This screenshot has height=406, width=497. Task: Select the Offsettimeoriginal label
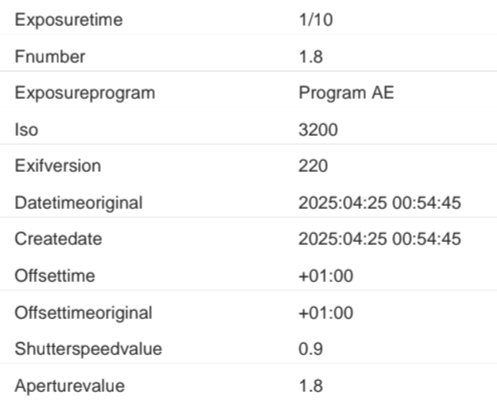[x=83, y=313]
